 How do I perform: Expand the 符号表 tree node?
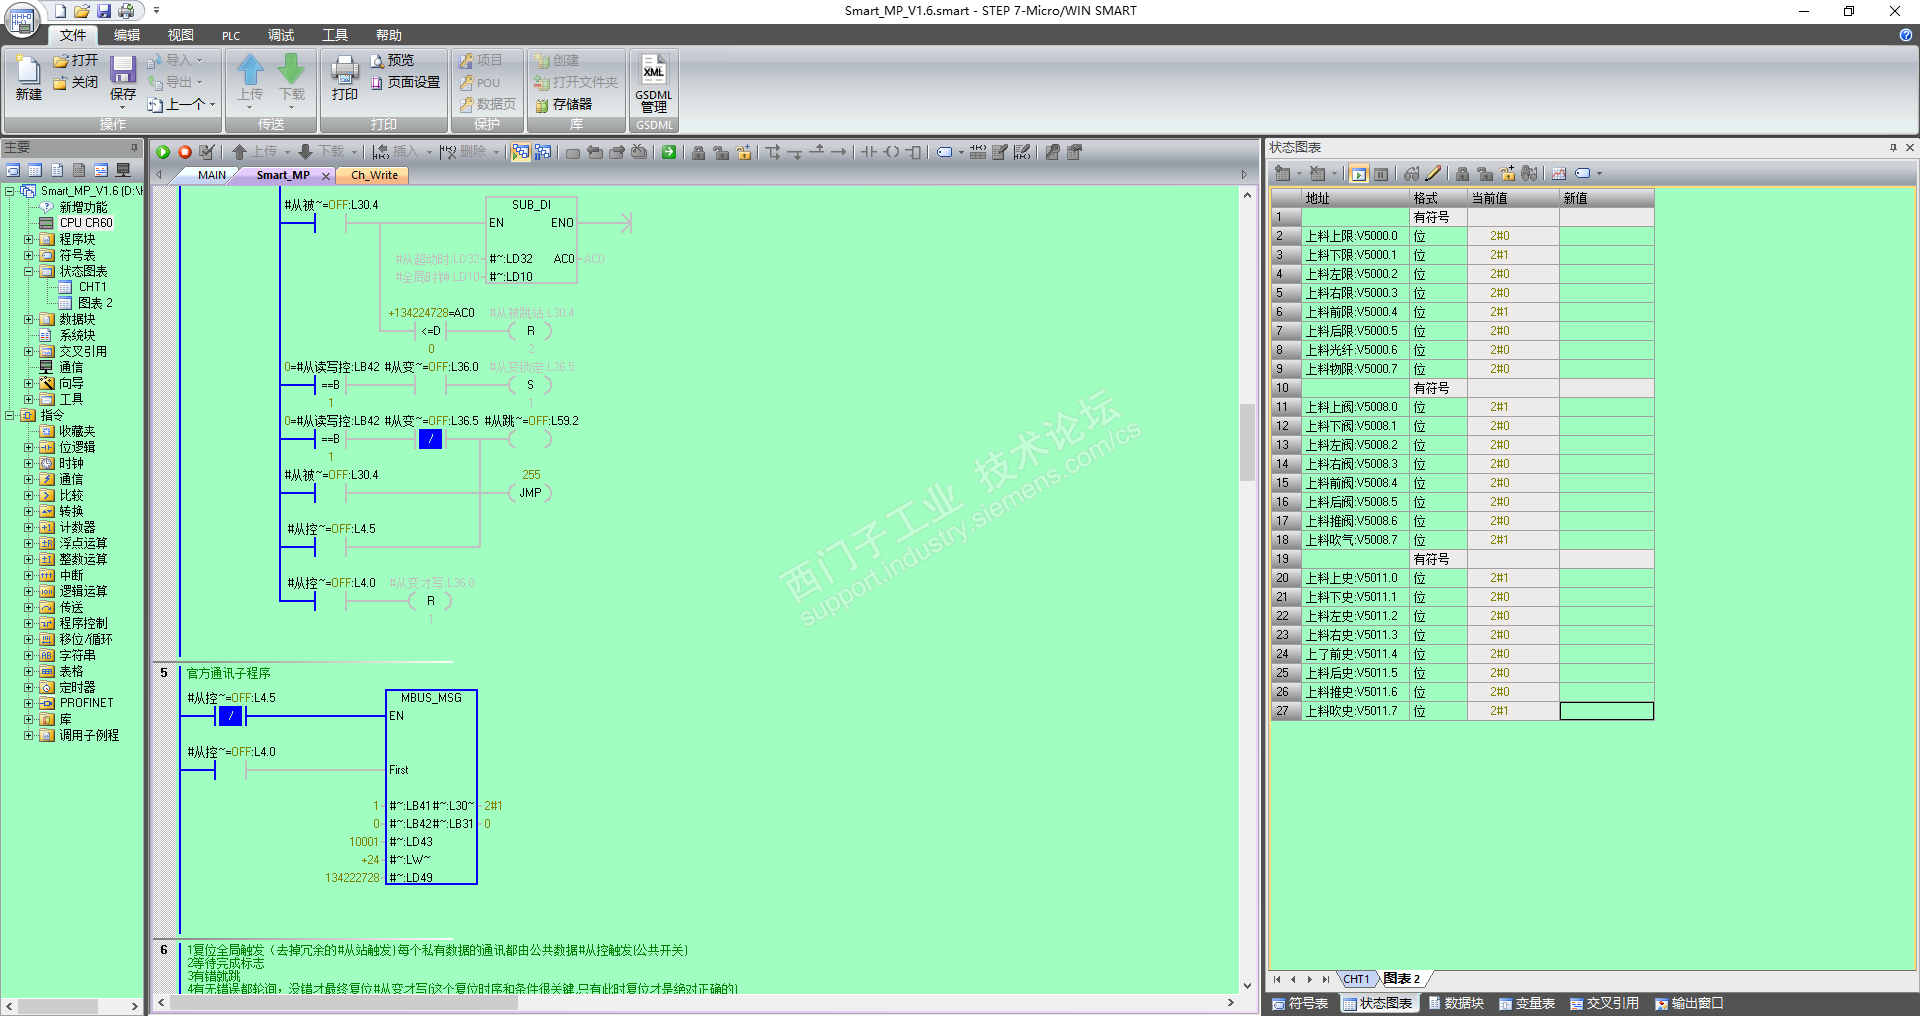(x=29, y=255)
